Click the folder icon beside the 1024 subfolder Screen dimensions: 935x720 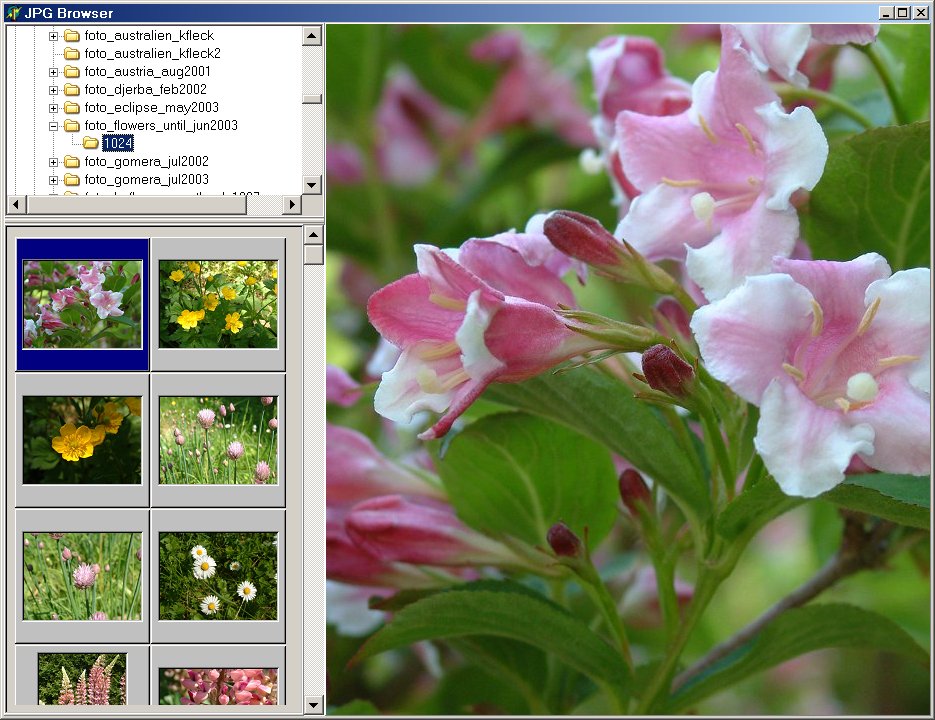click(x=90, y=143)
